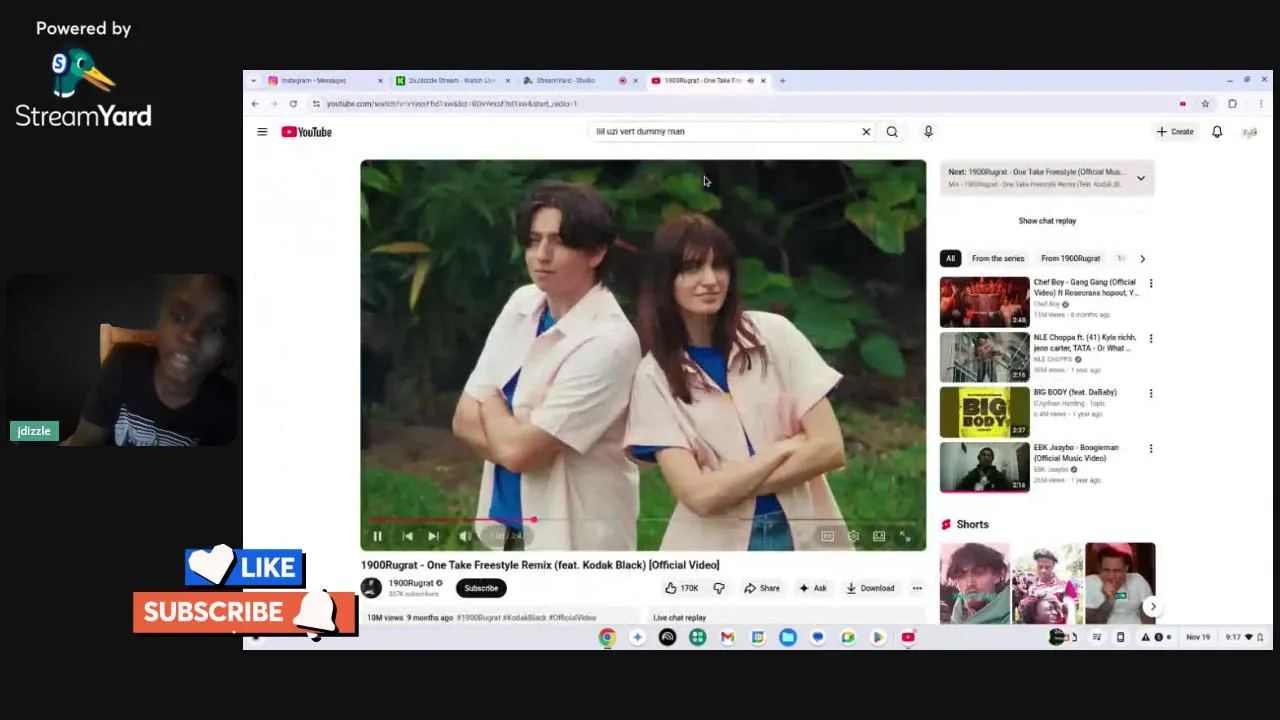Select the All filter chip
The height and width of the screenshot is (720, 1280).
pos(950,259)
